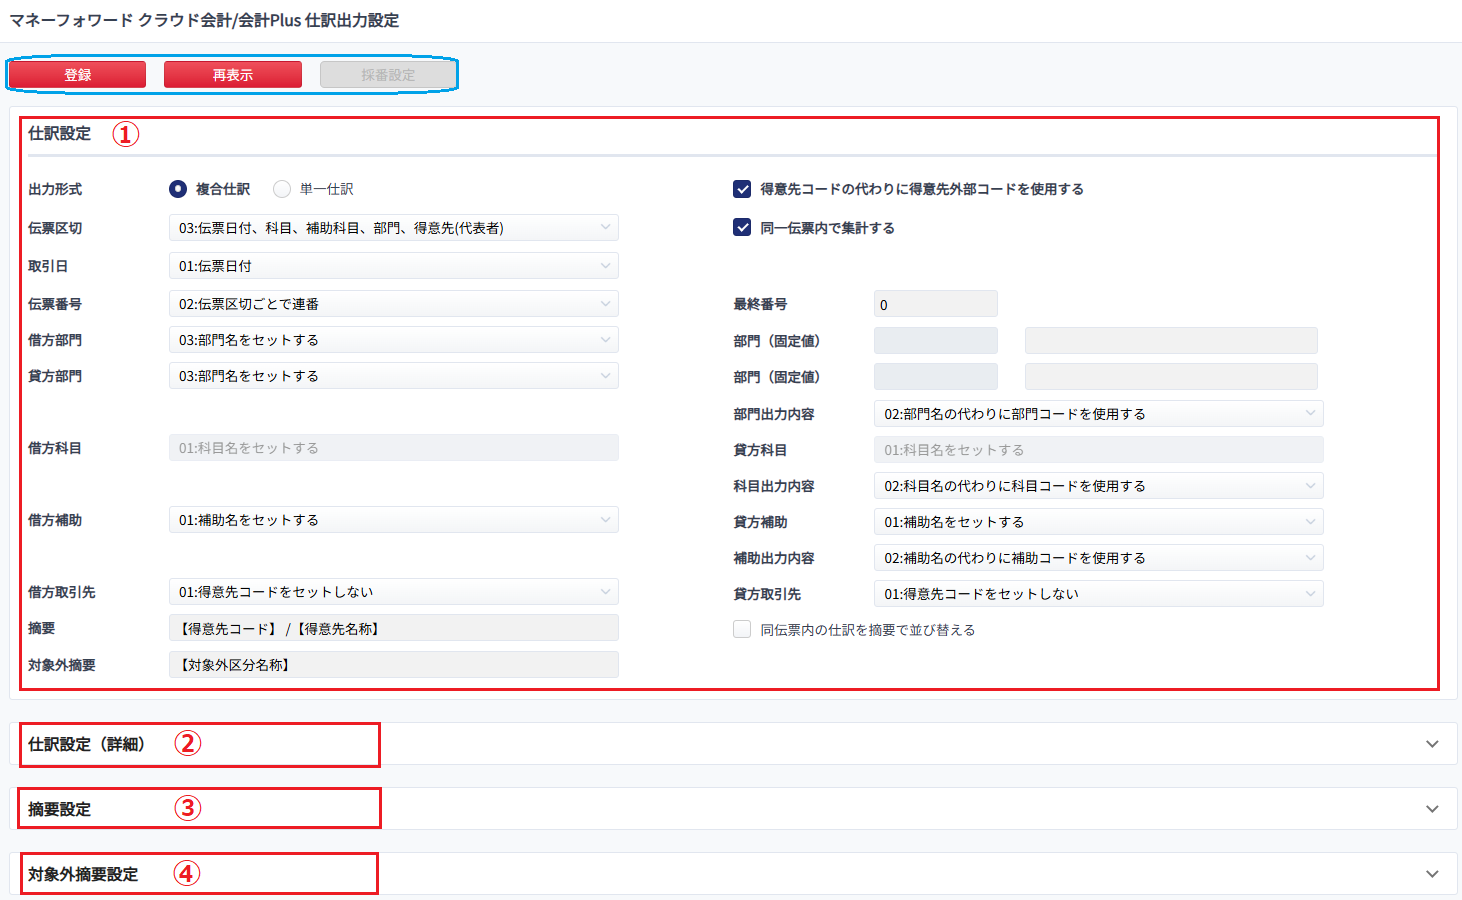Expand the 対象外摘要設定 section chevron
The width and height of the screenshot is (1462, 900).
point(1432,874)
